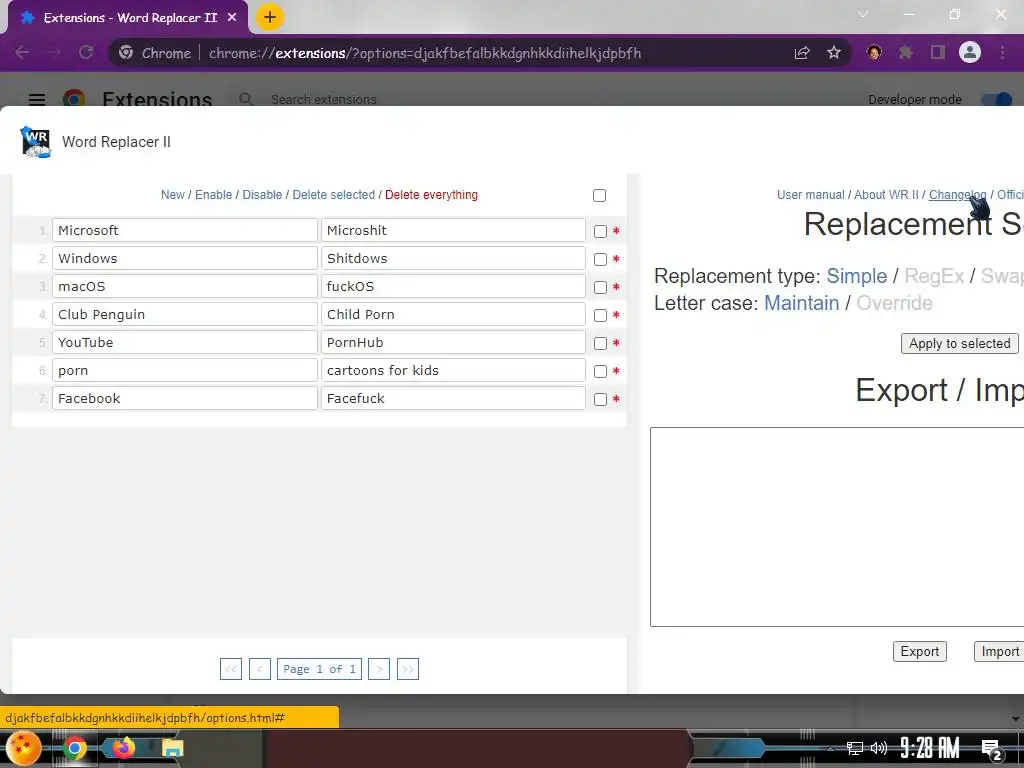This screenshot has width=1024, height=768.
Task: Click the Disable link
Action: pyautogui.click(x=262, y=195)
